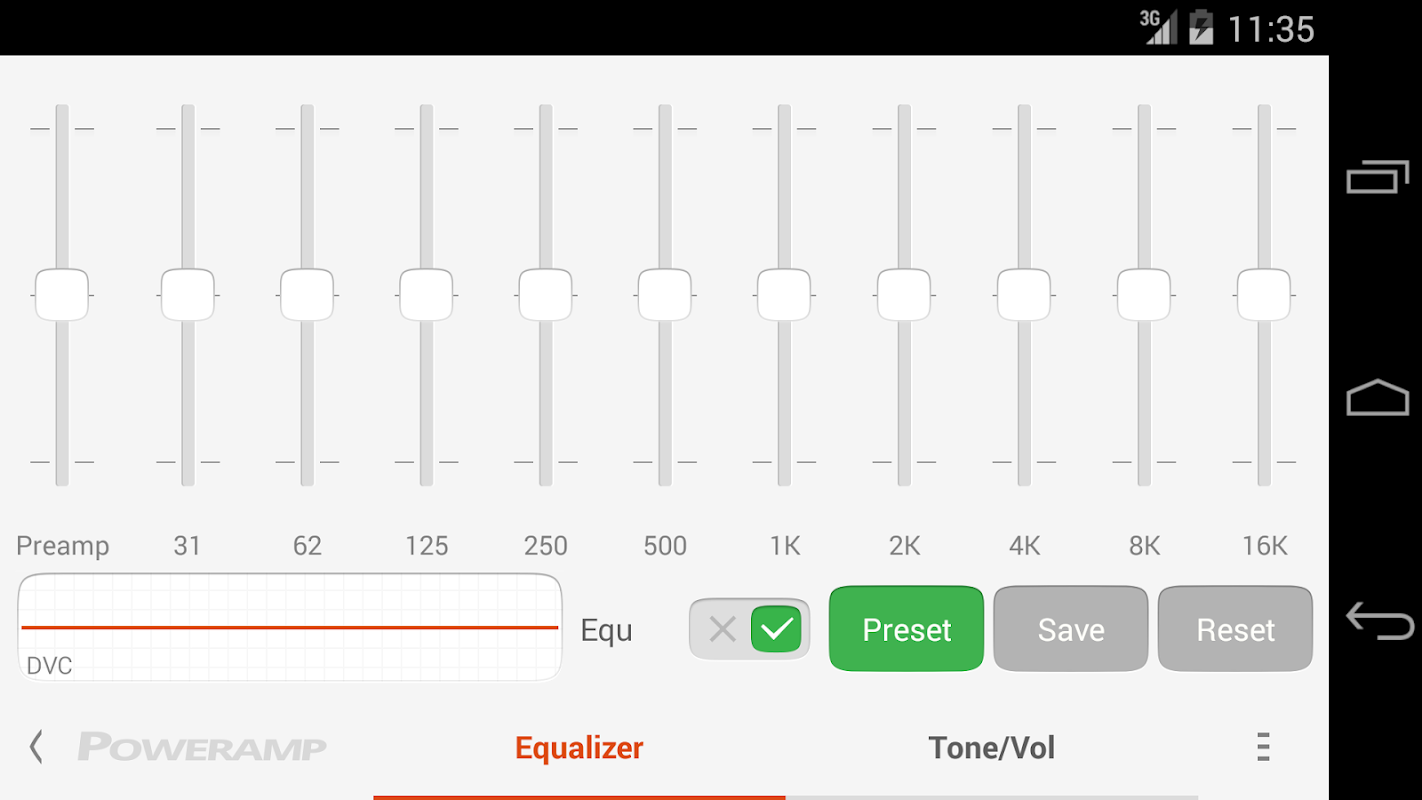The height and width of the screenshot is (800, 1422).
Task: Disable equalizer with the X toggle
Action: [722, 629]
